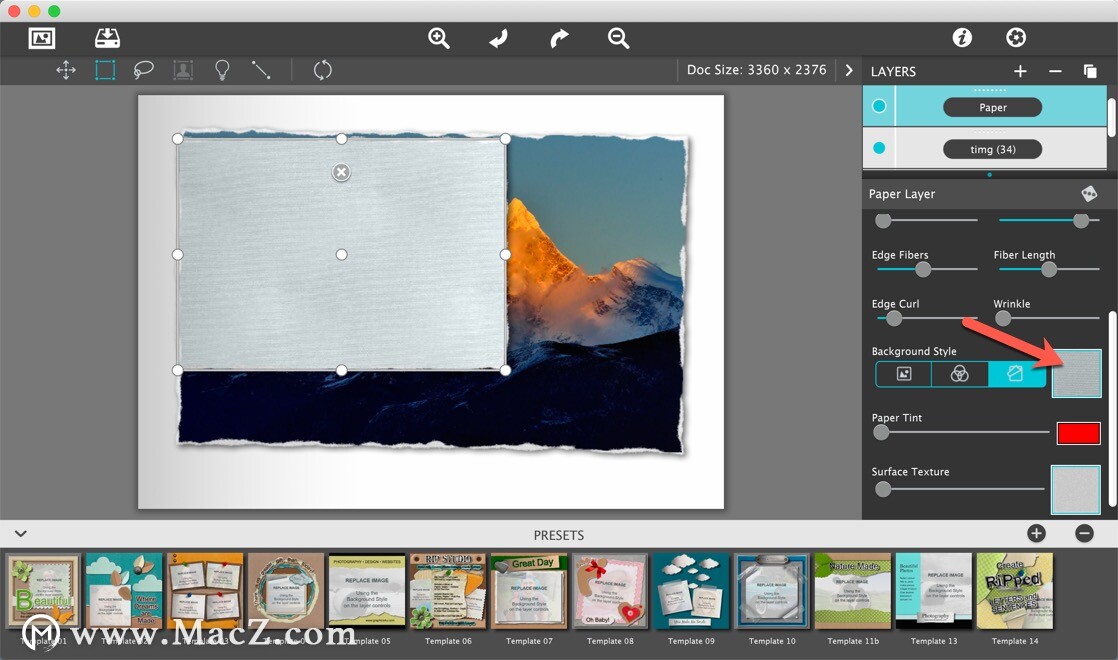Apply the Template 06 preset
Viewport: 1118px width, 660px height.
[448, 592]
